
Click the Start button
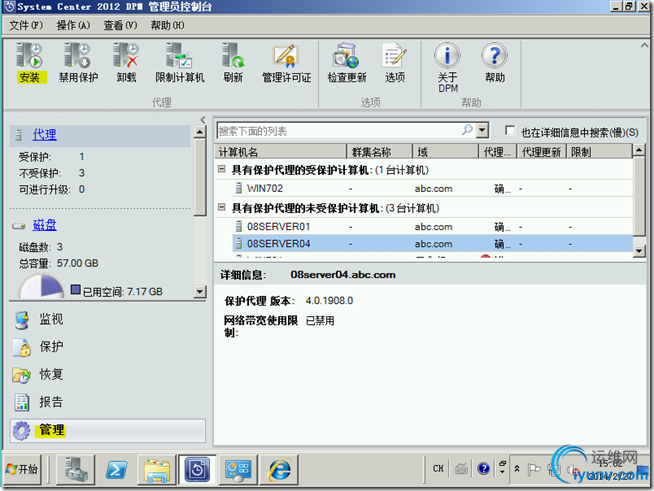pyautogui.click(x=23, y=470)
